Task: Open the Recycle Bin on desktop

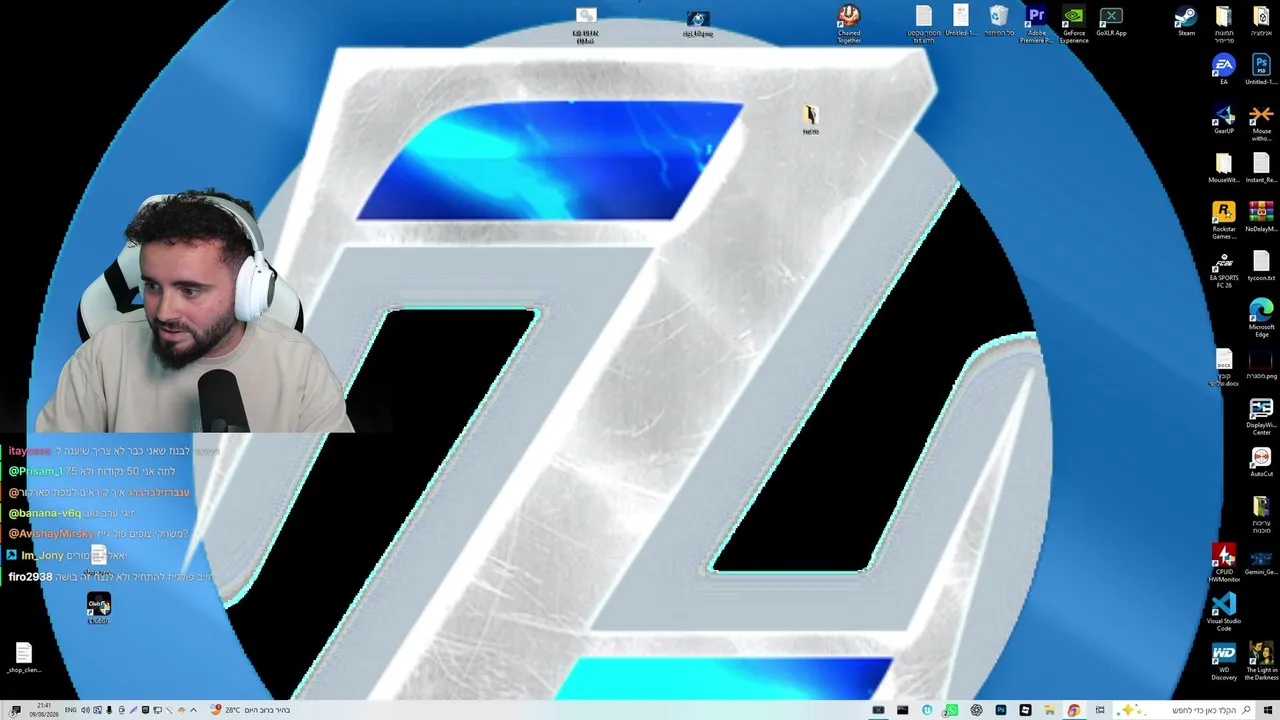Action: click(998, 22)
